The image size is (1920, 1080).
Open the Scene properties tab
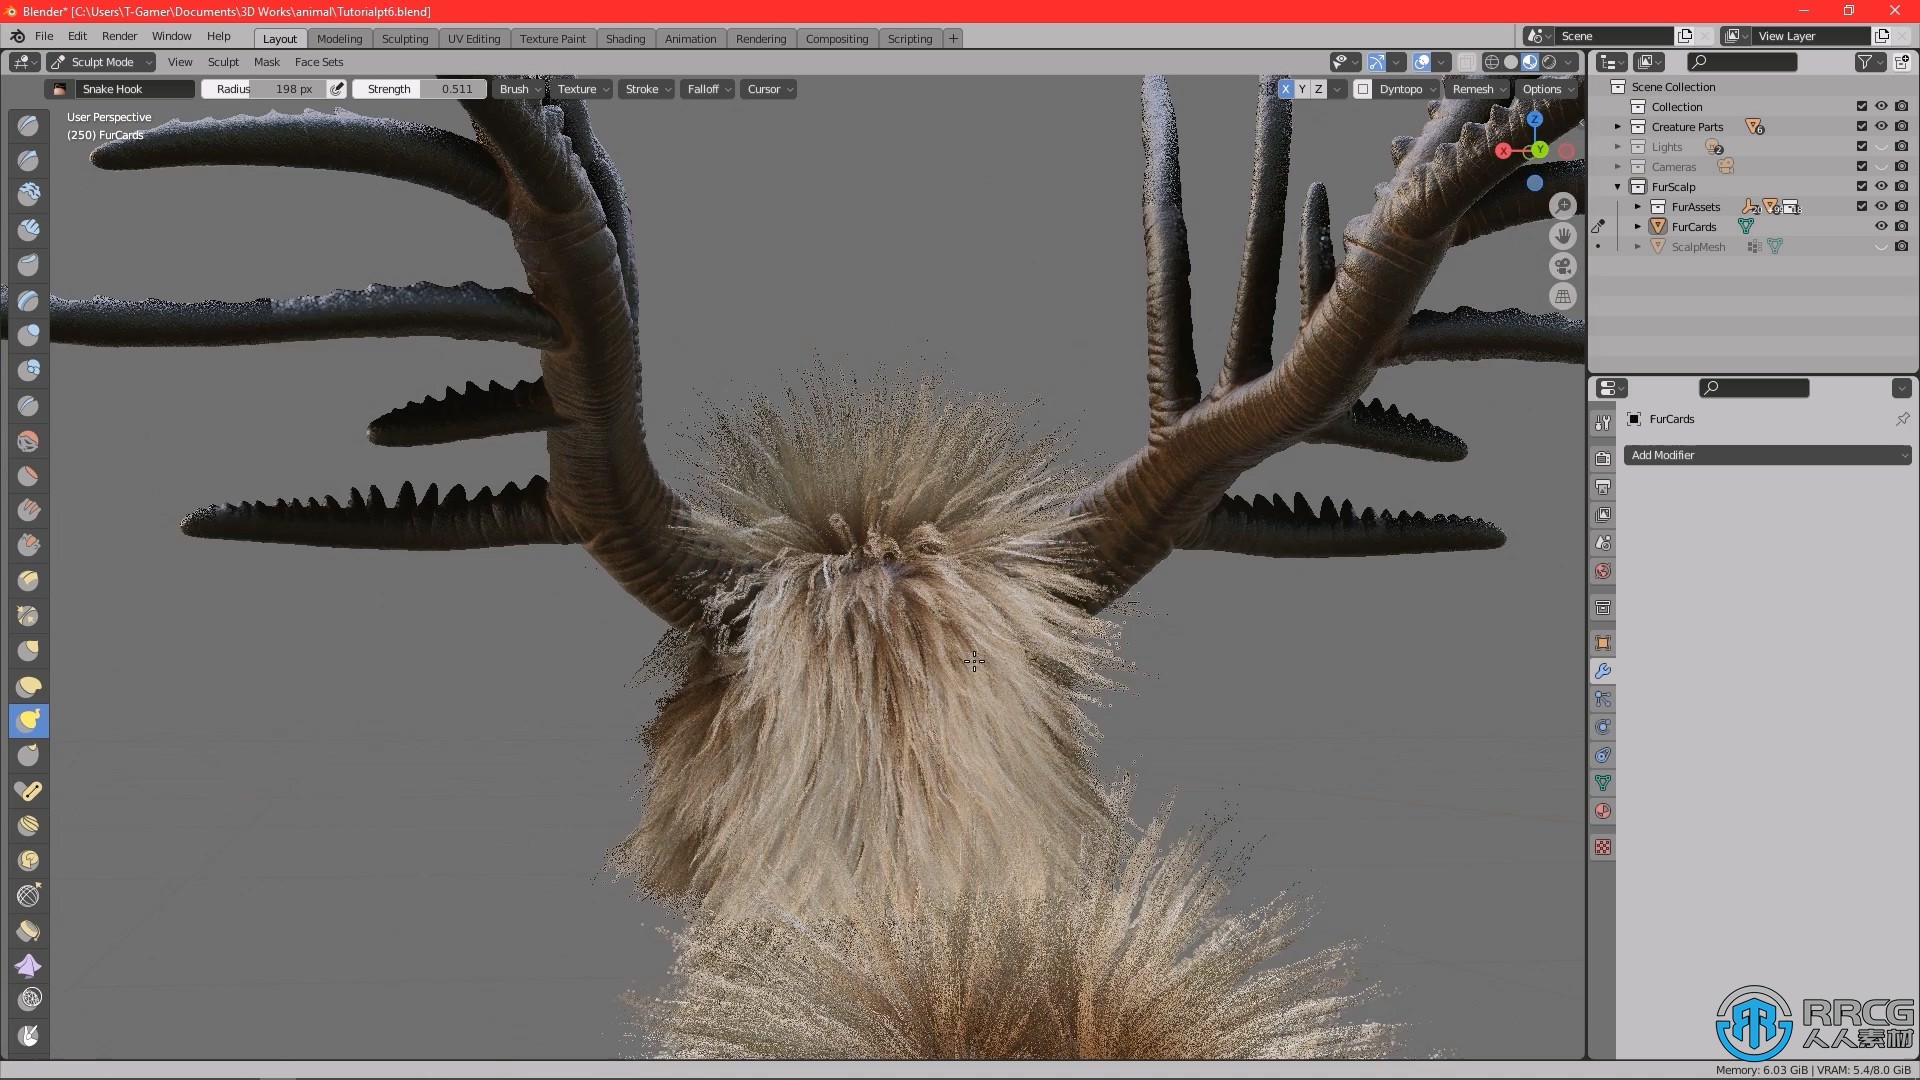click(1603, 543)
